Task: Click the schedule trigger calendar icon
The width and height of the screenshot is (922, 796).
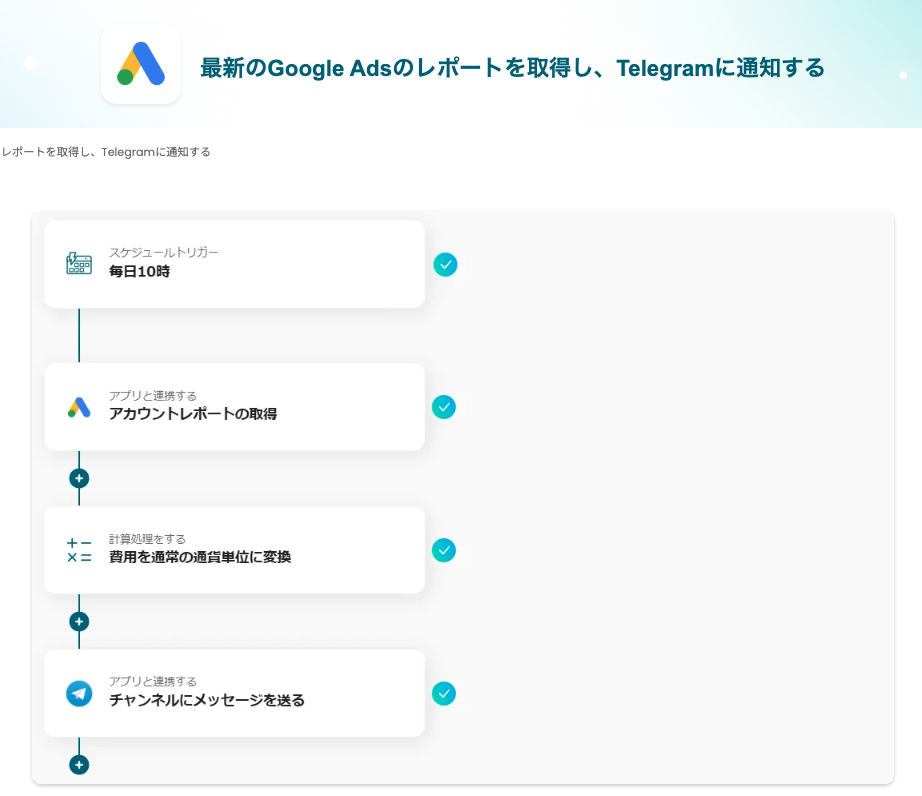Action: tap(79, 263)
